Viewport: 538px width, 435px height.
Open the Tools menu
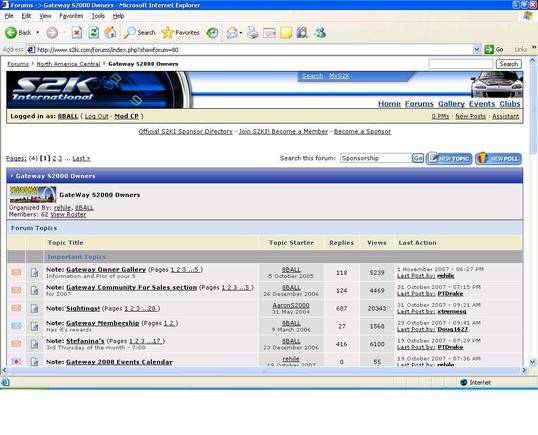coord(98,16)
